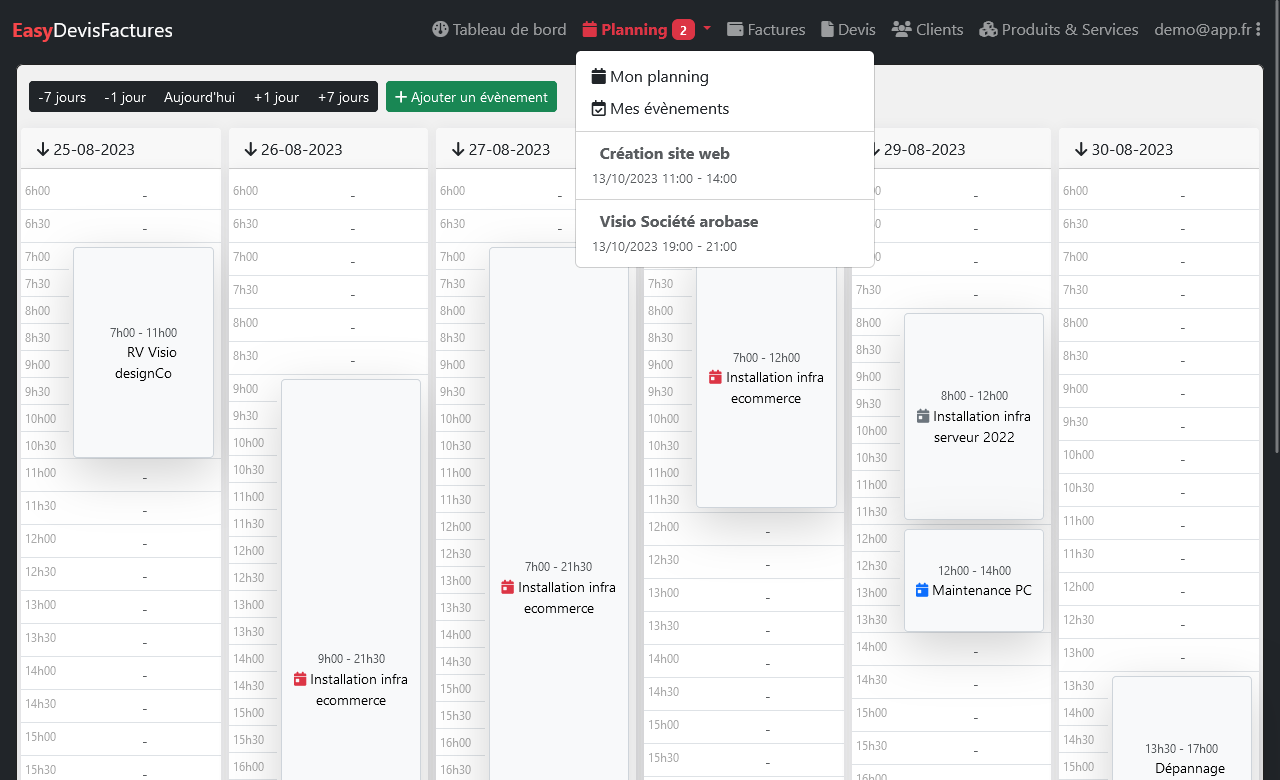Viewport: 1280px width, 780px height.
Task: Click grey calendar icon on serveur 2022 event
Action: click(923, 416)
